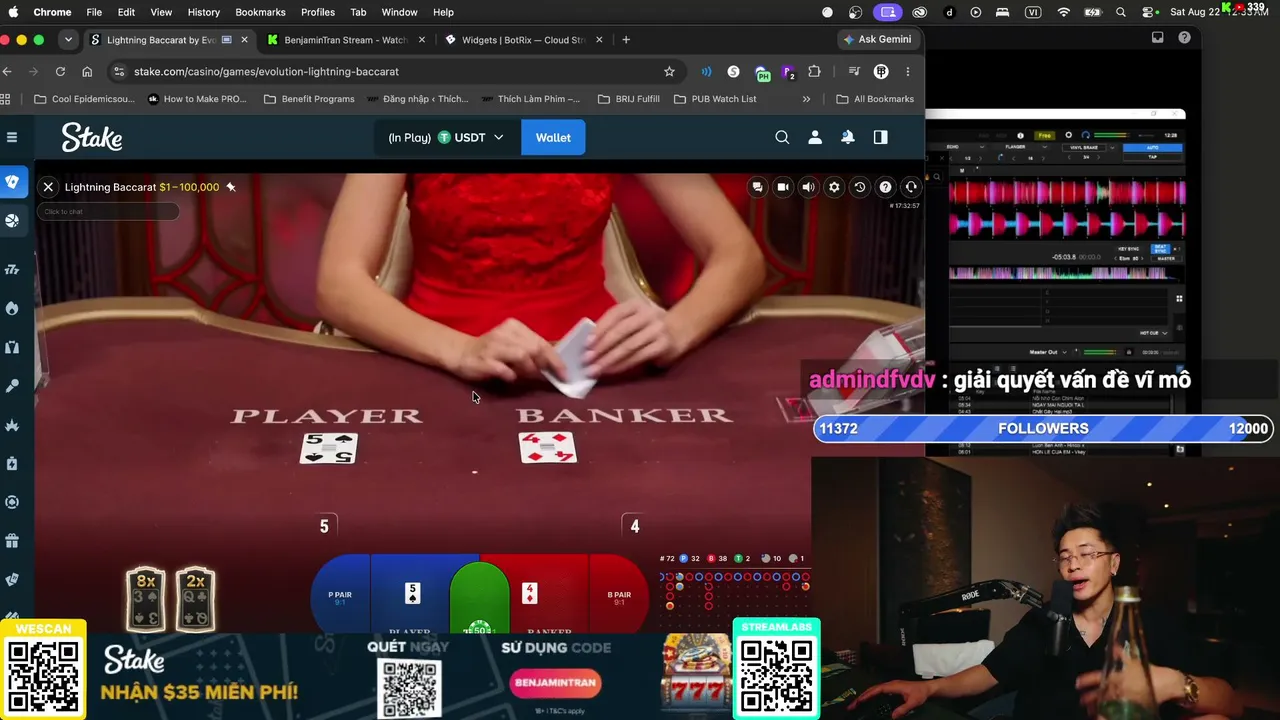The image size is (1280, 720).
Task: Open the All Bookmarks folder
Action: coord(875,99)
